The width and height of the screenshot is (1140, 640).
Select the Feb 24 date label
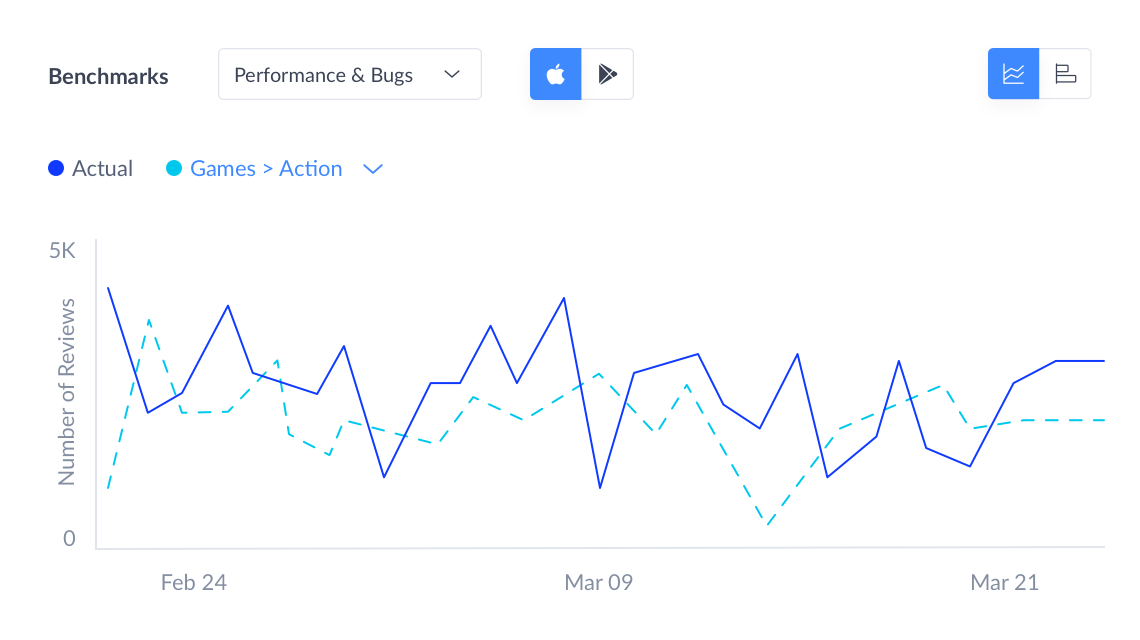(194, 582)
